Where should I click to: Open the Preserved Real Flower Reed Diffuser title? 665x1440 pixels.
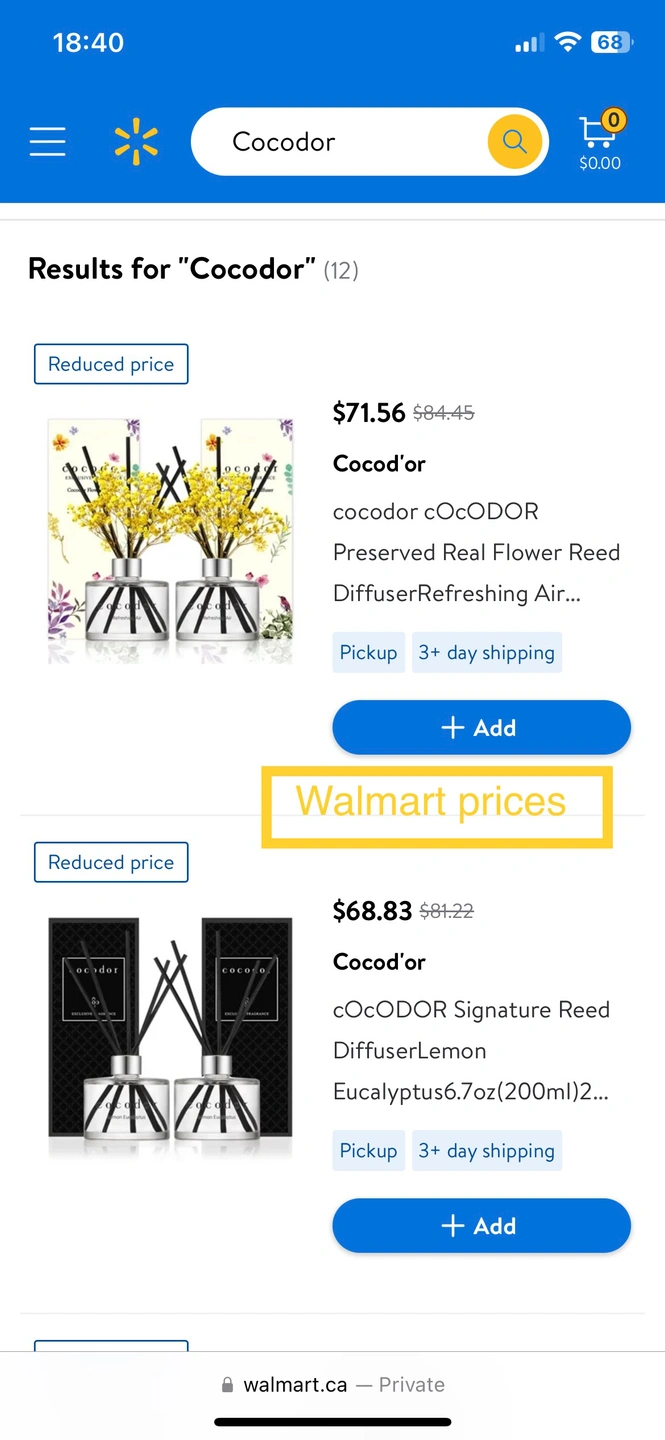pyautogui.click(x=476, y=552)
